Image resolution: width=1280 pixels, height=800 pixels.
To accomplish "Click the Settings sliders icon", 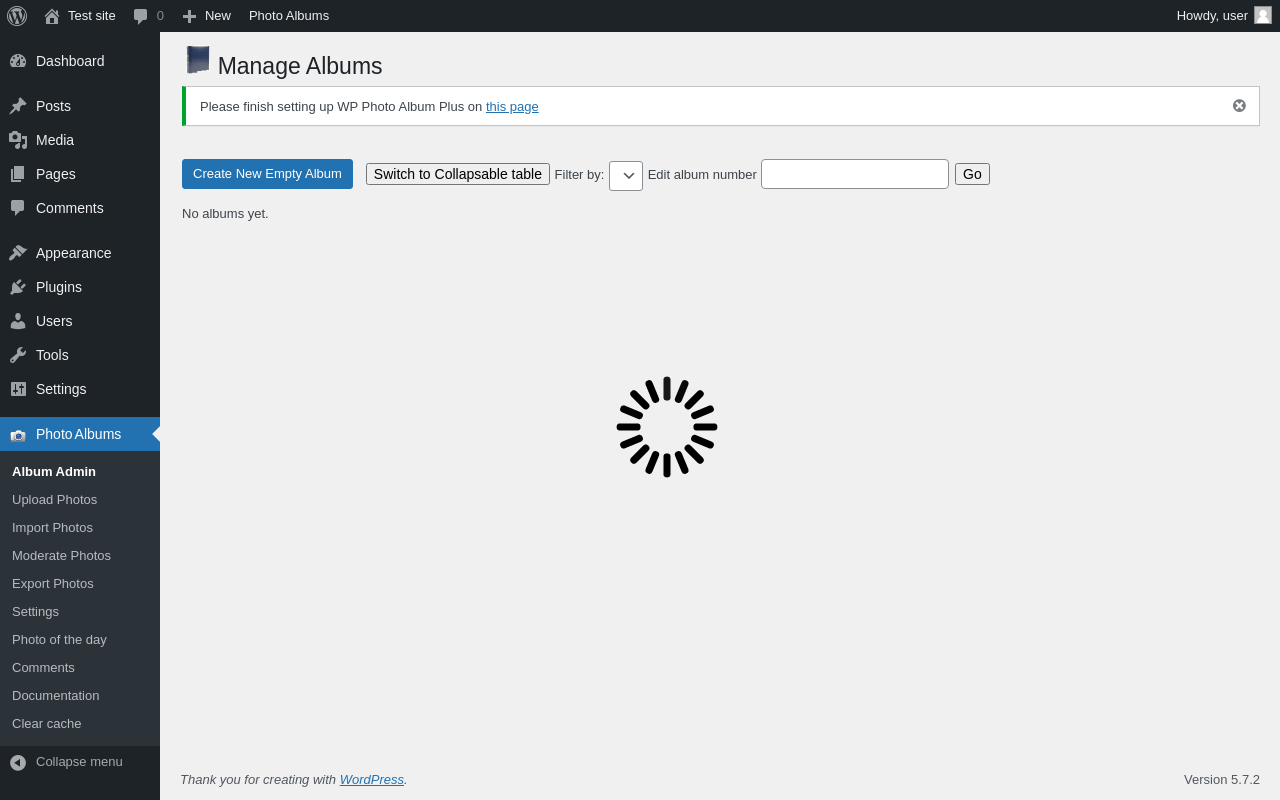I will pos(18,389).
